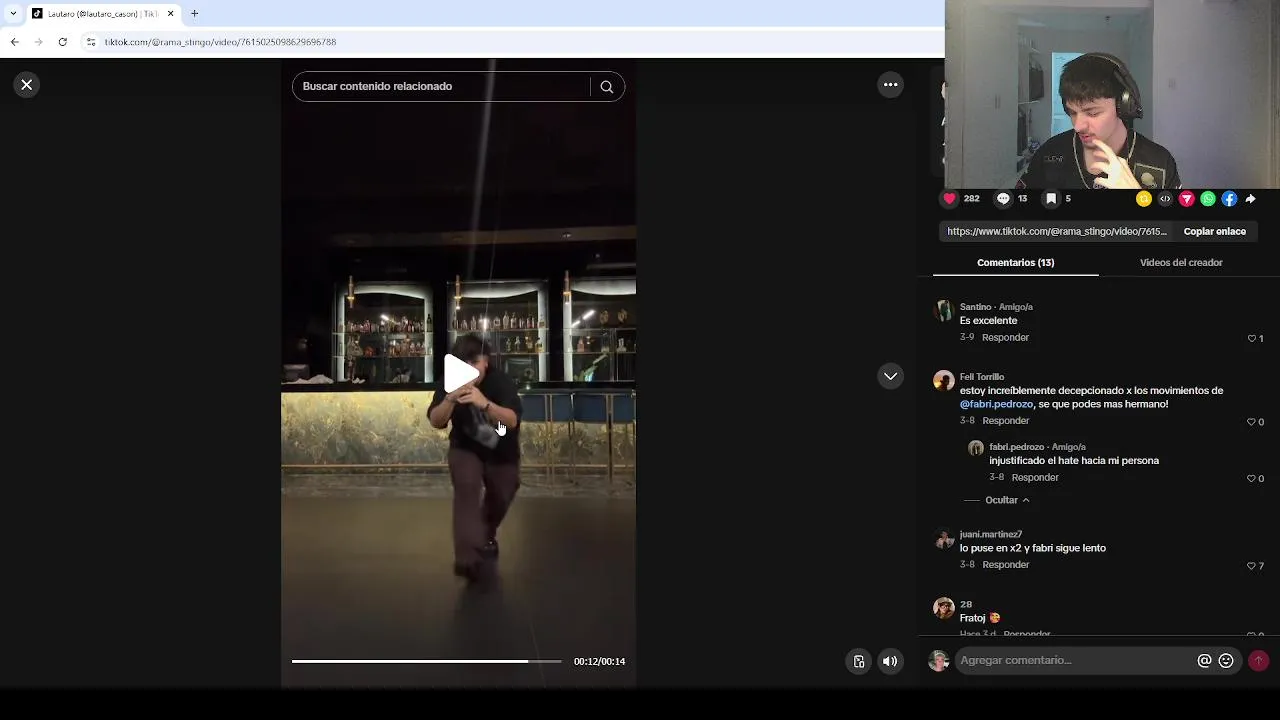Screen dimensions: 1280x720
Task: Go forward in browser history
Action: point(38,42)
